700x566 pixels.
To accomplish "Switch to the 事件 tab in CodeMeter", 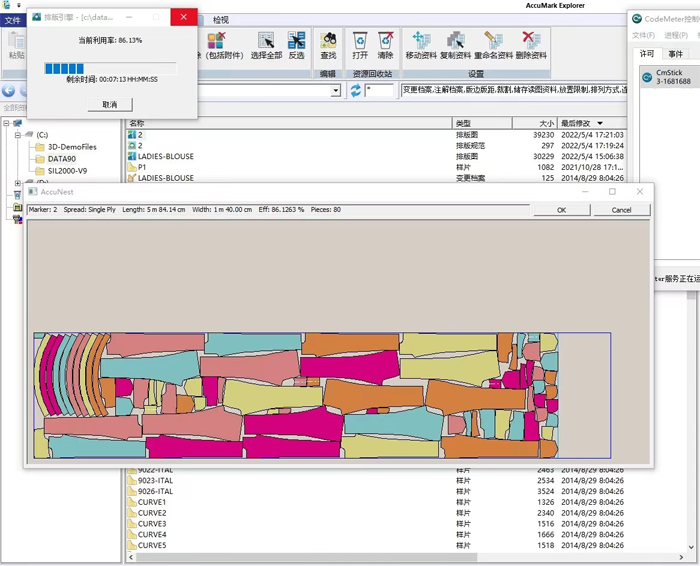I will coord(675,54).
